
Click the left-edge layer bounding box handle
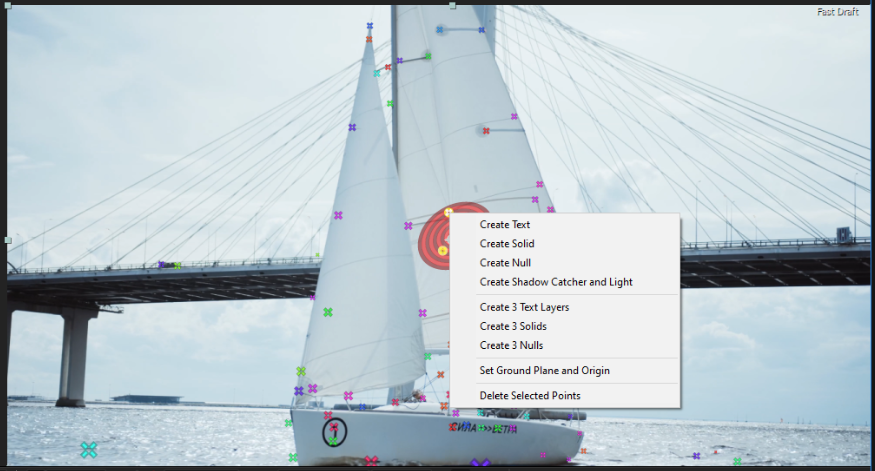(8, 240)
